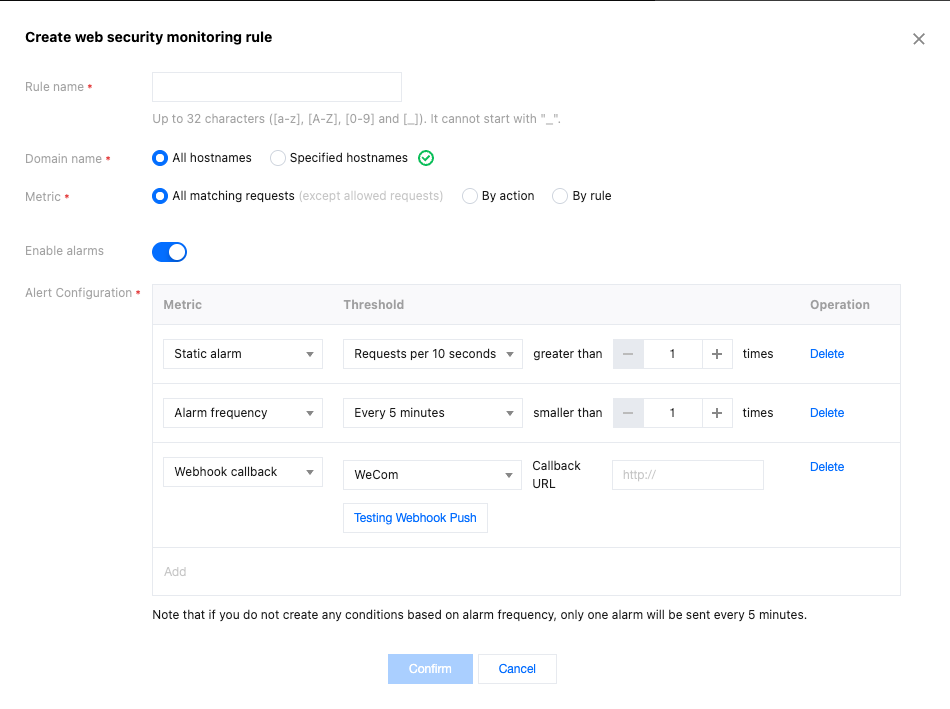Increase the Alarm frequency times value
This screenshot has width=950, height=709.
pos(717,413)
